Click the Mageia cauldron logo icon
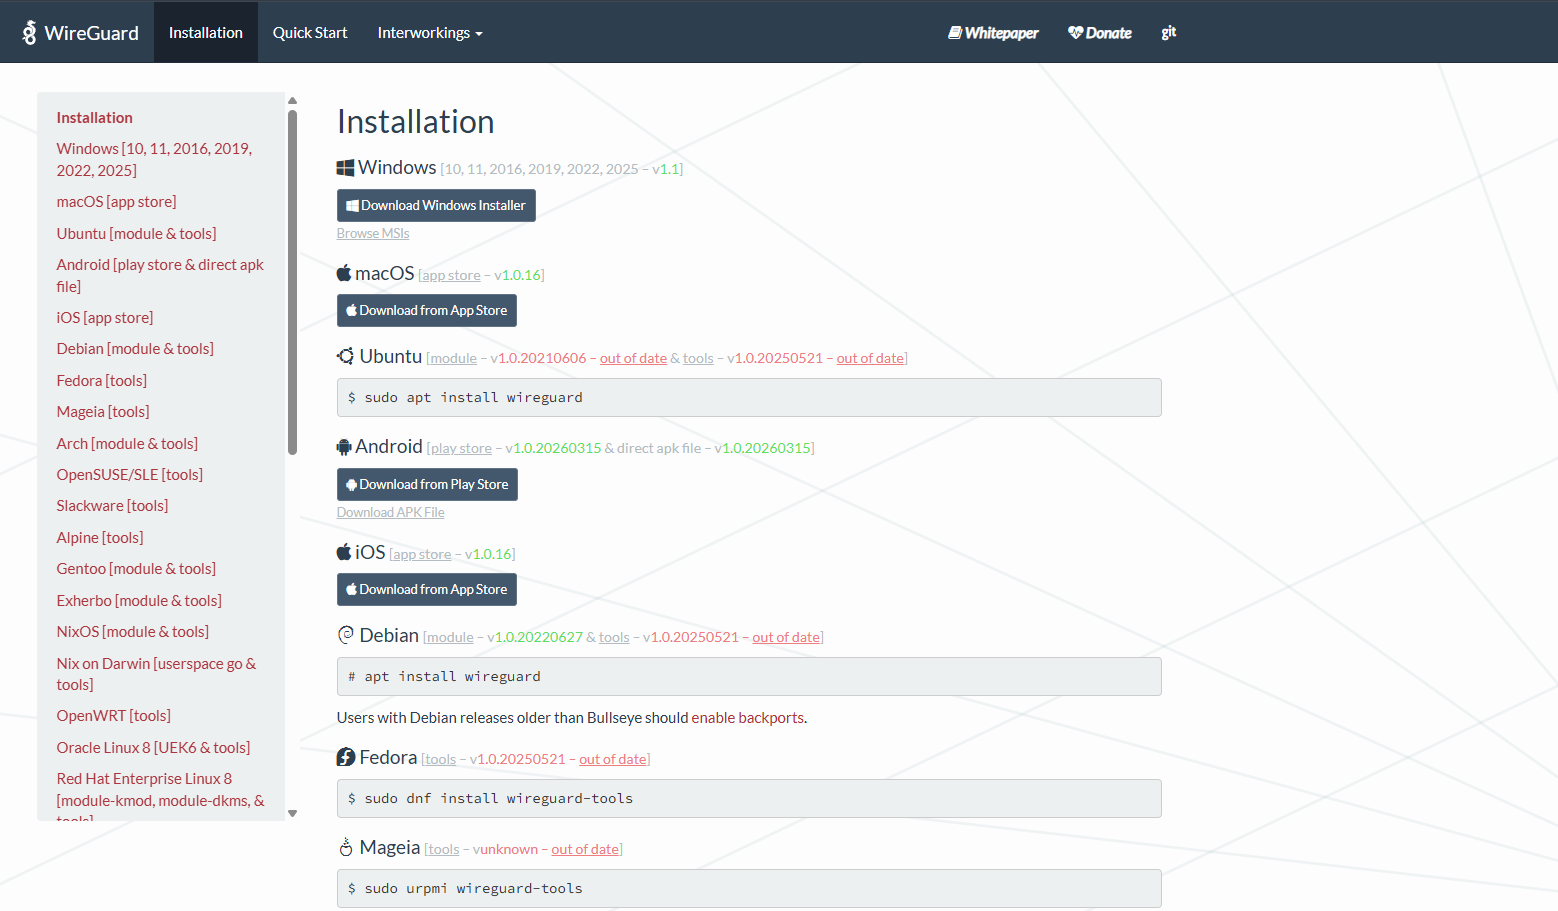1558x911 pixels. 346,847
